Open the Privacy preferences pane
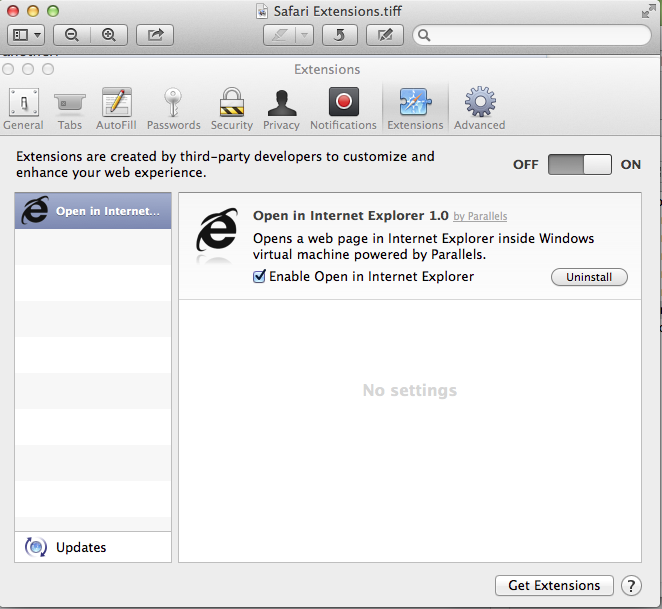This screenshot has height=609, width=662. point(282,109)
